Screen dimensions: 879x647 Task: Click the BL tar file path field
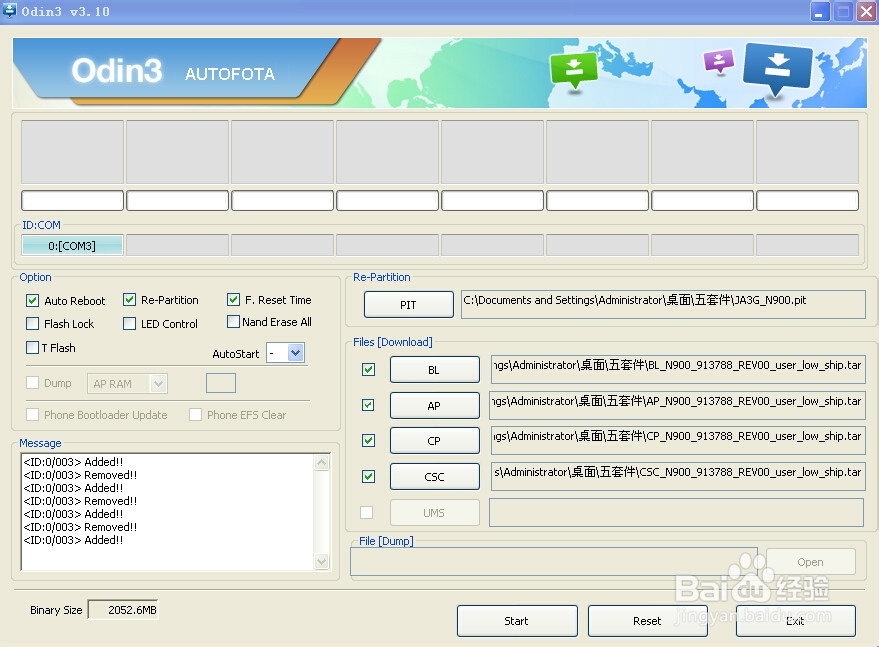point(677,369)
